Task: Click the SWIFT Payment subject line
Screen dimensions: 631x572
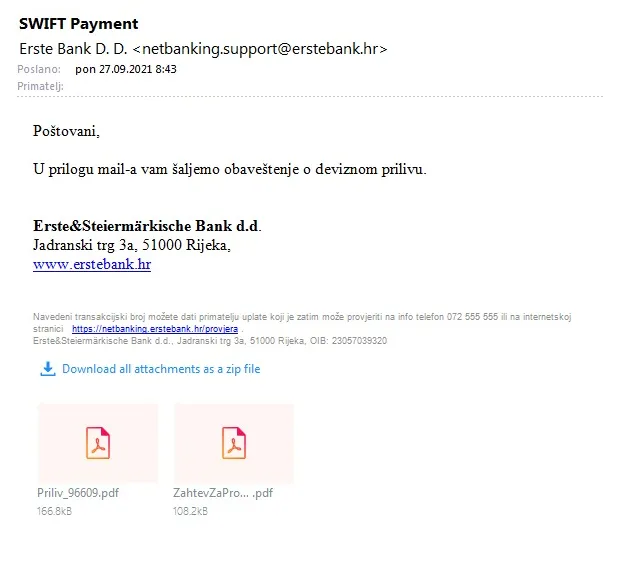Action: (x=78, y=24)
